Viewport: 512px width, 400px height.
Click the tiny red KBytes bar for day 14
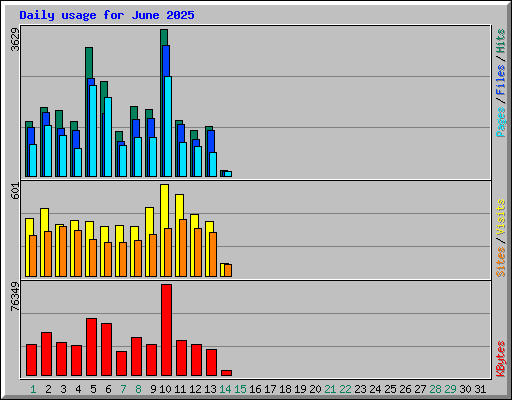click(x=226, y=373)
